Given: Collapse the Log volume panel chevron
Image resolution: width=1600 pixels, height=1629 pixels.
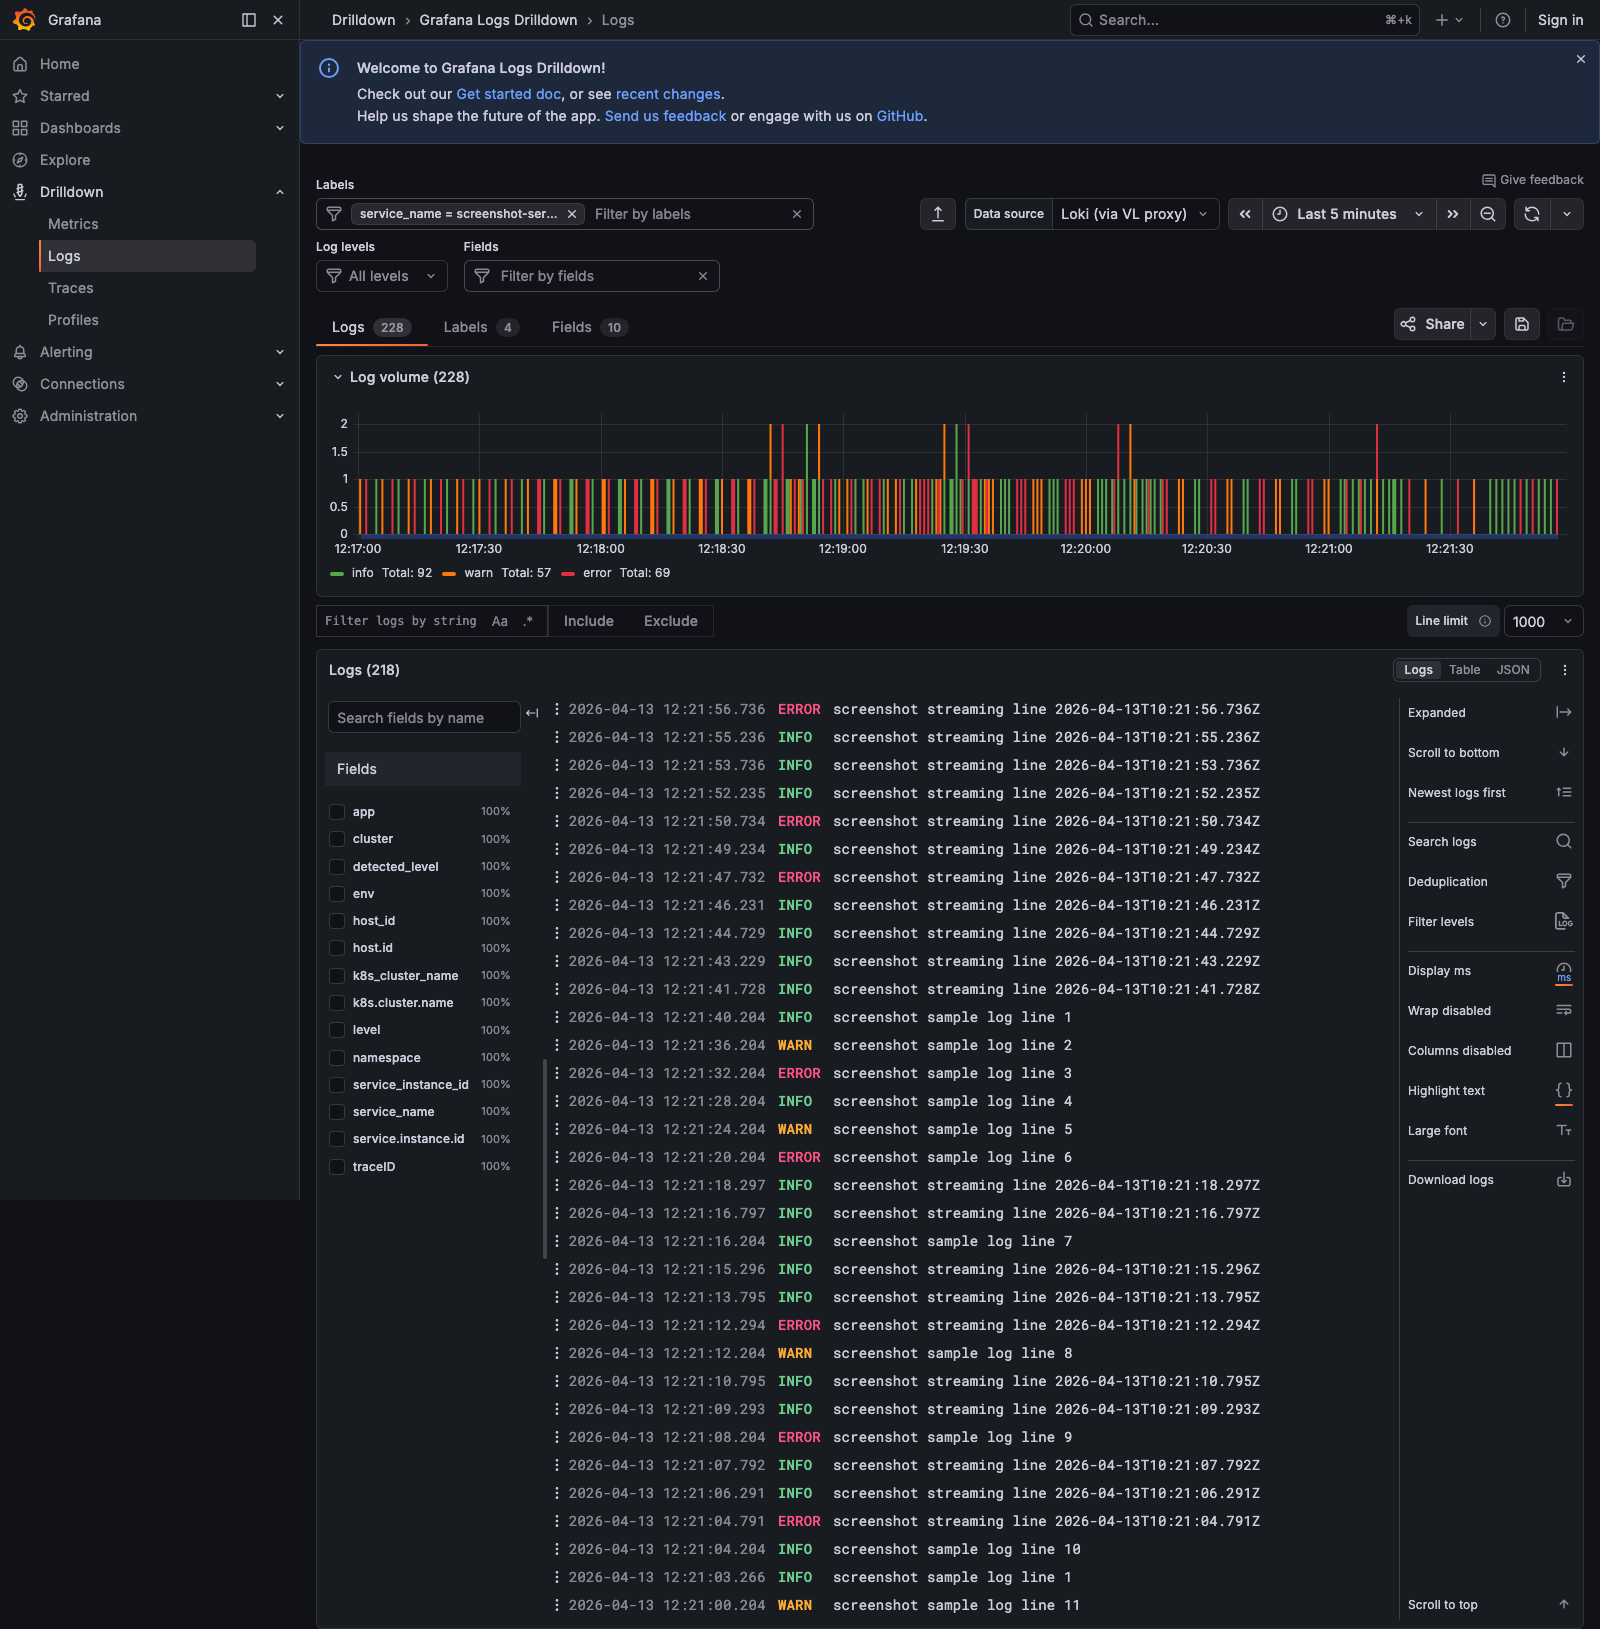Looking at the screenshot, I should tap(338, 377).
